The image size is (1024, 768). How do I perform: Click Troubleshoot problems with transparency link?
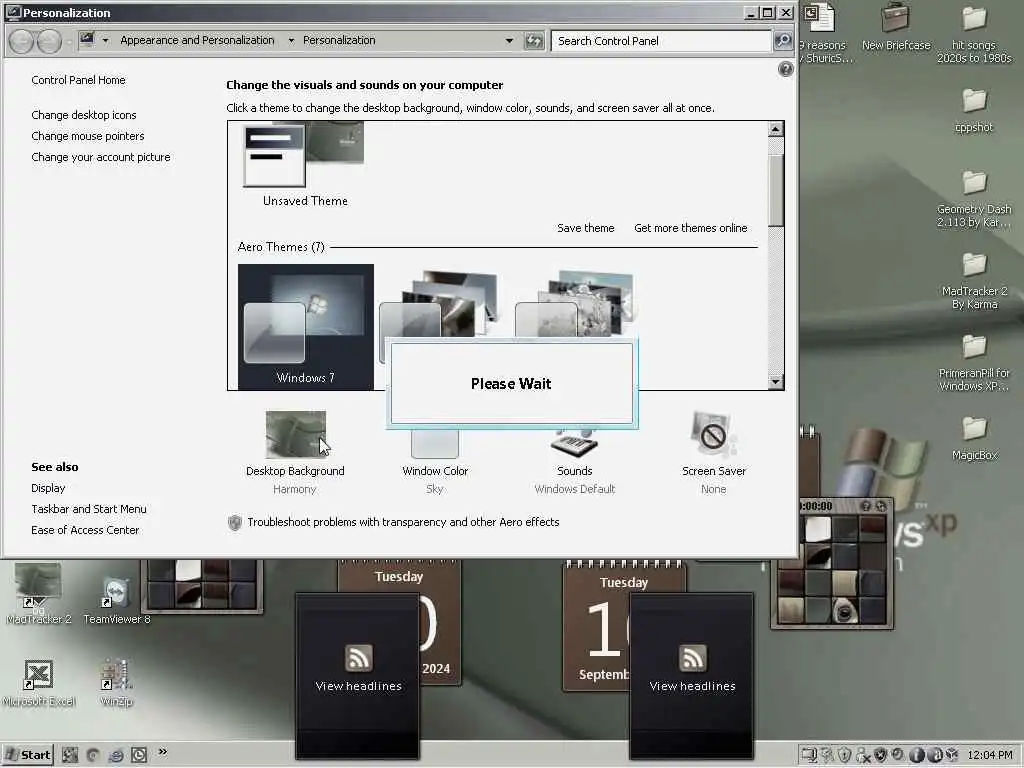pyautogui.click(x=403, y=522)
